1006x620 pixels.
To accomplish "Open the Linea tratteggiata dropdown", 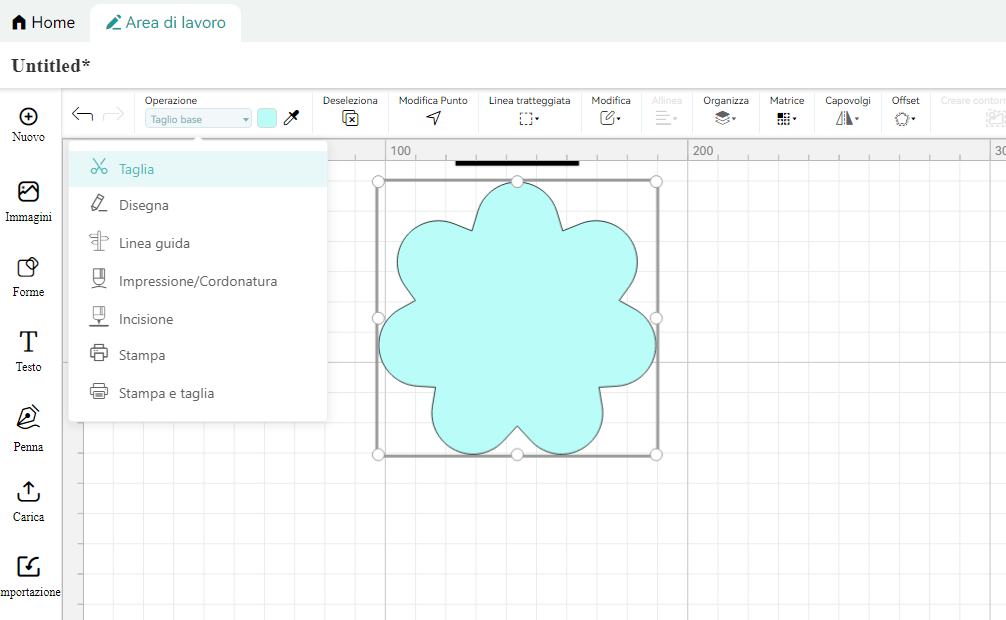I will (529, 118).
